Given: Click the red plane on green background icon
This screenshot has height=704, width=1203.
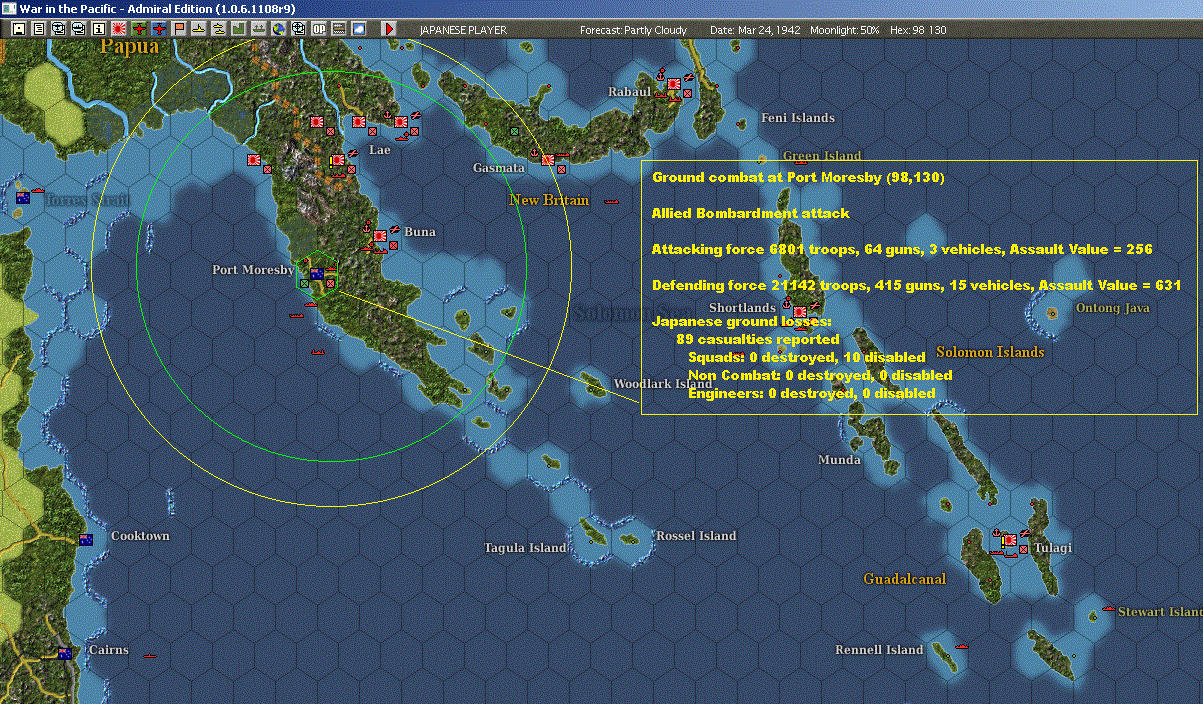Looking at the screenshot, I should click(x=139, y=29).
